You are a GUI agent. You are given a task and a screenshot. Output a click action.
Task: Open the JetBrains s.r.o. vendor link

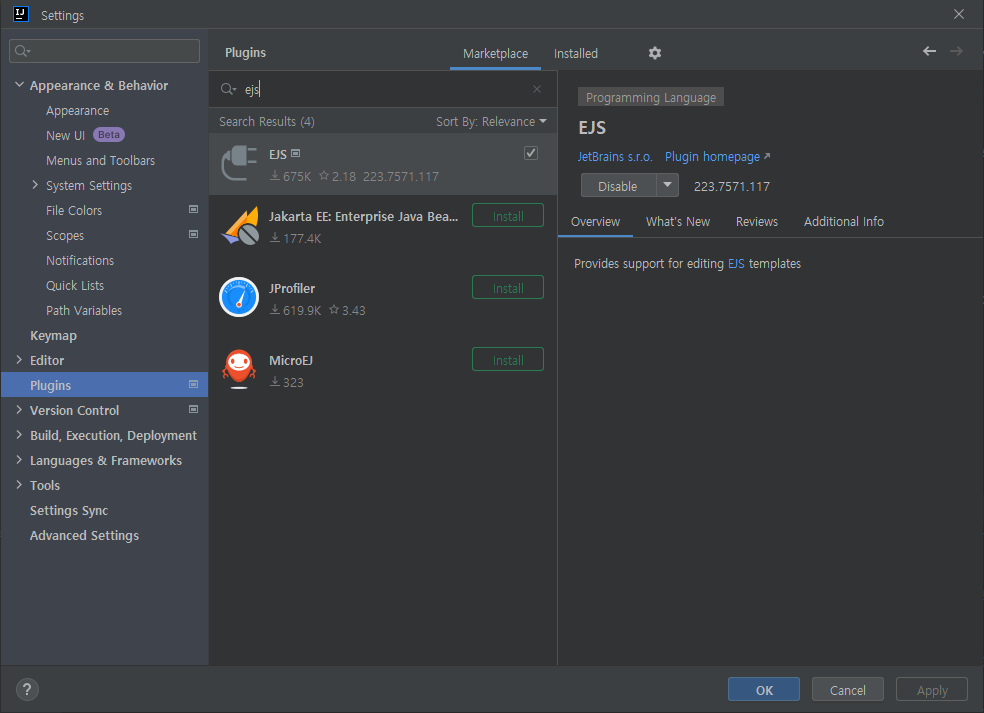point(615,157)
